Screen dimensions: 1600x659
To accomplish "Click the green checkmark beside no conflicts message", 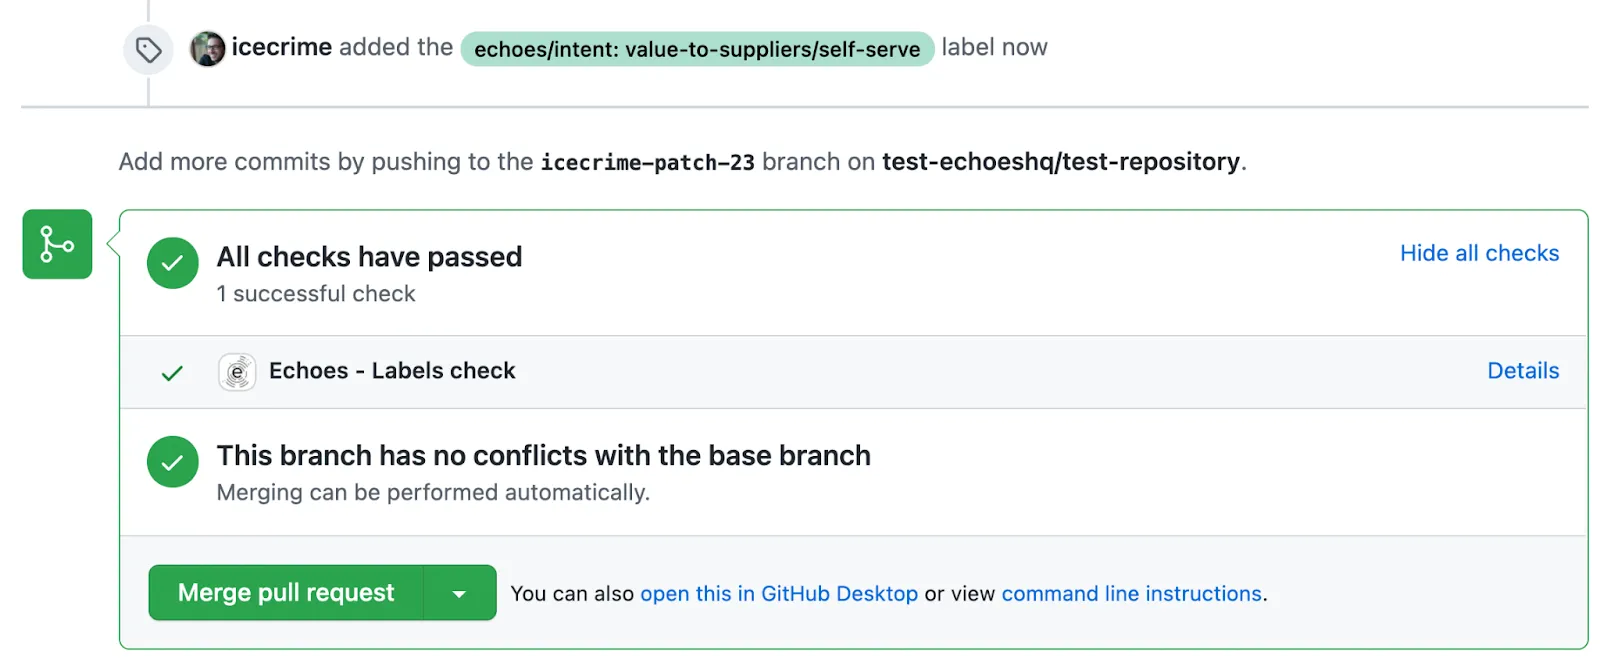I will click(x=172, y=462).
